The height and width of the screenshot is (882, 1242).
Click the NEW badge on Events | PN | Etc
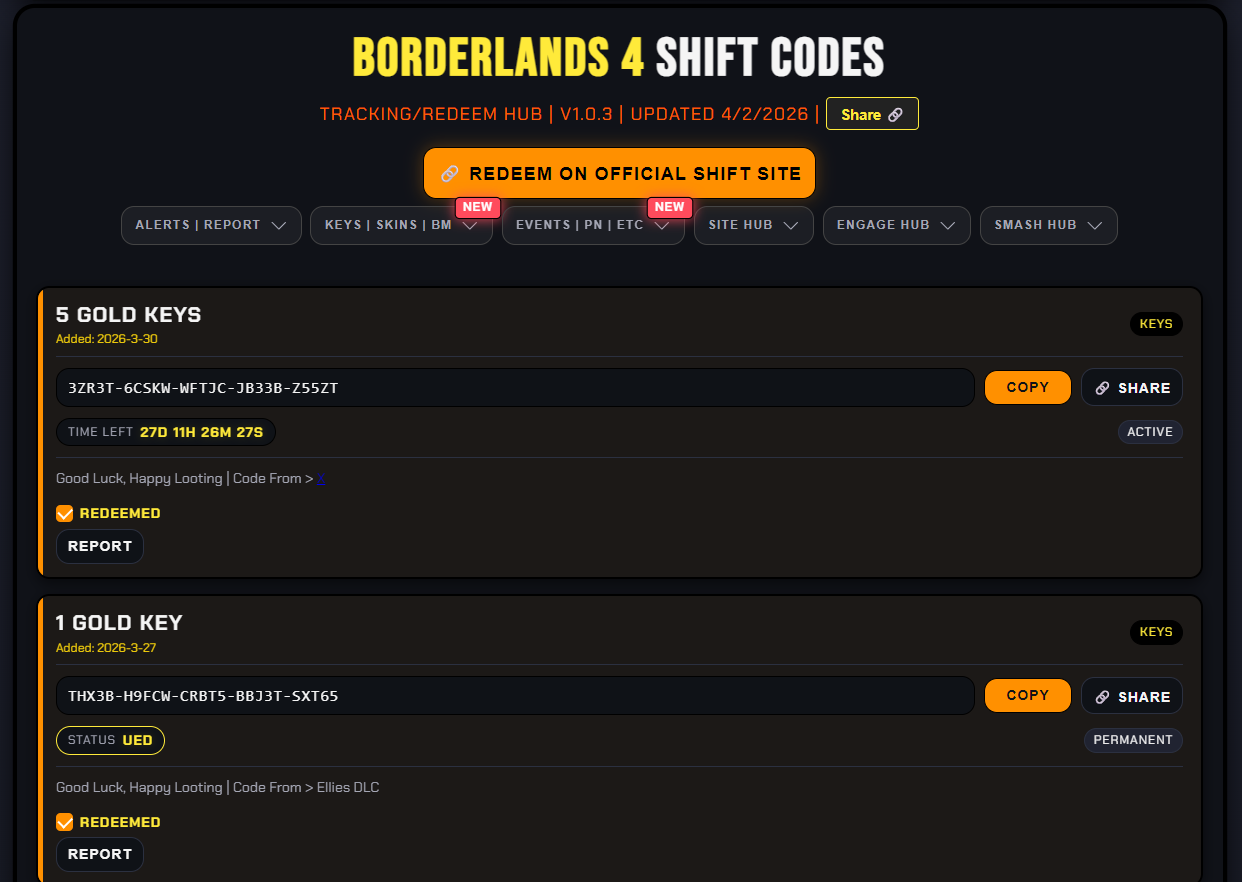tap(669, 207)
